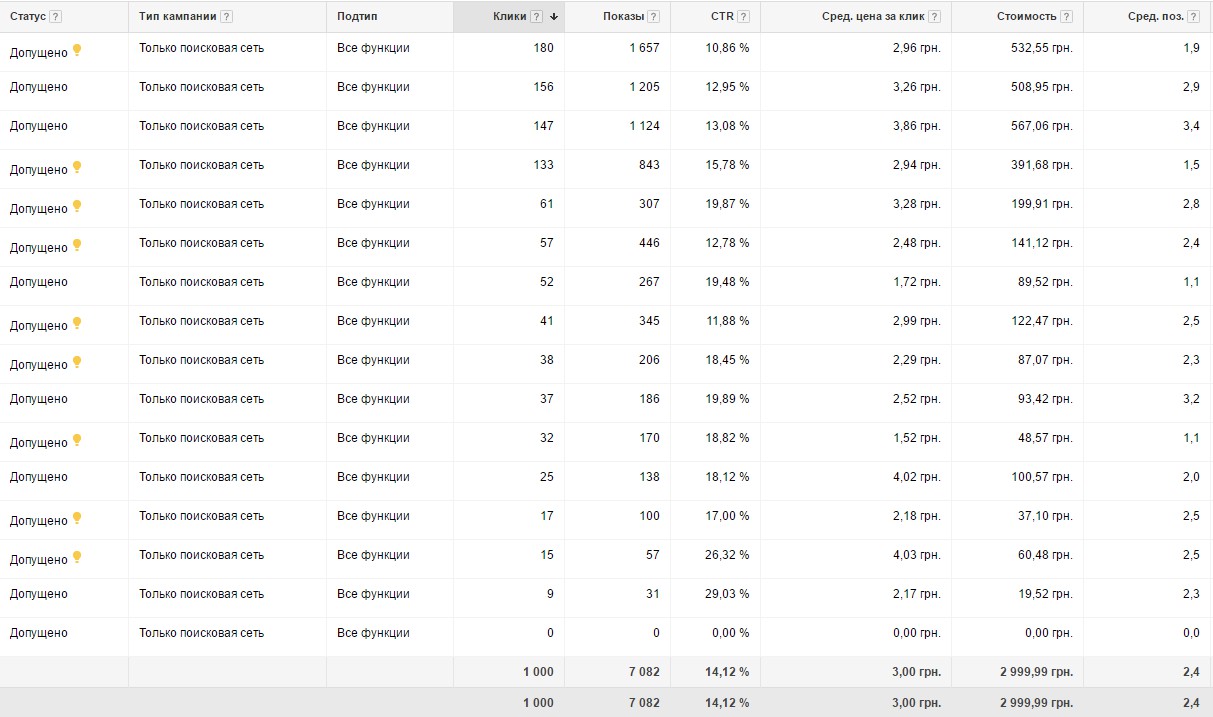Click the question mark beside Показы
Viewport: 1213px width, 717px height.
click(x=653, y=17)
